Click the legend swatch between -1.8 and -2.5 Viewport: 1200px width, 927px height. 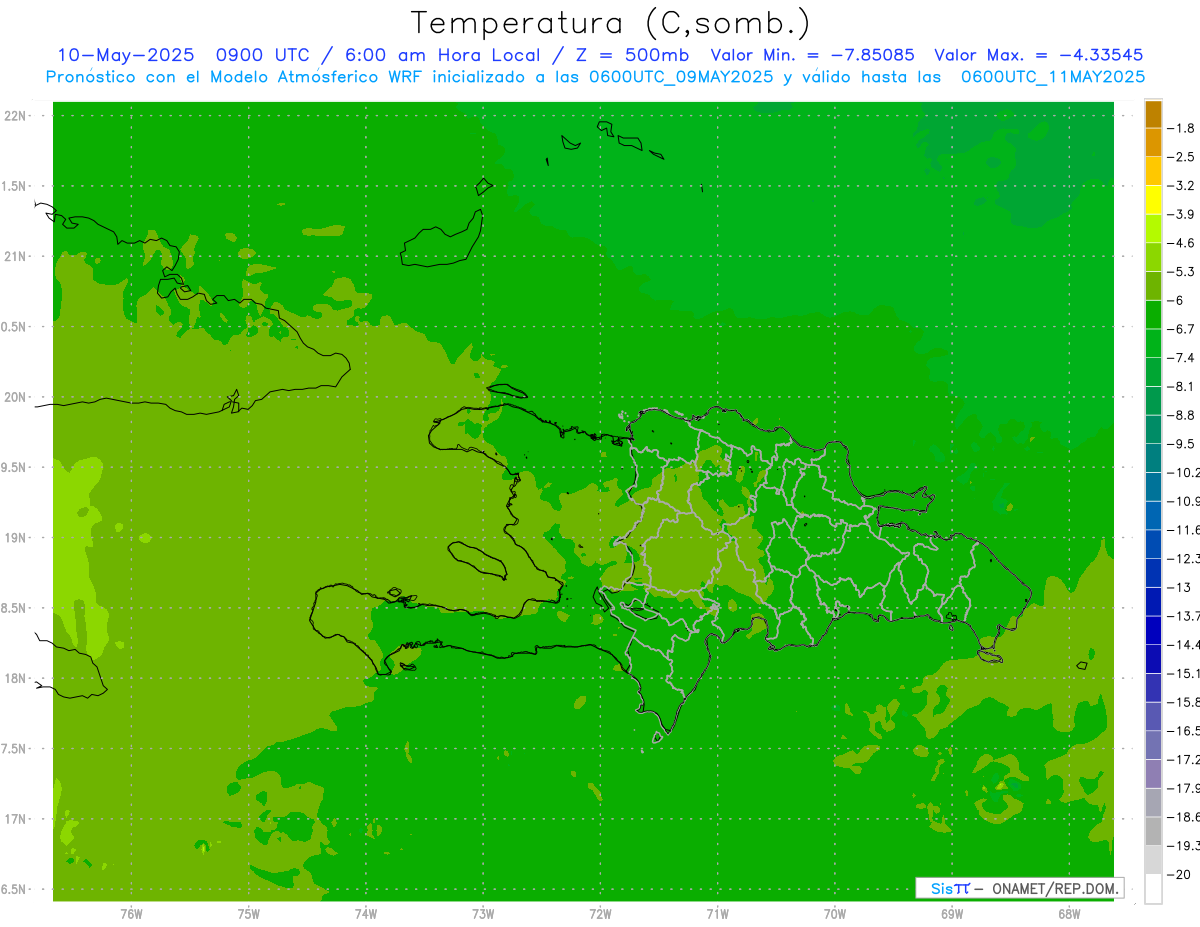(1153, 143)
